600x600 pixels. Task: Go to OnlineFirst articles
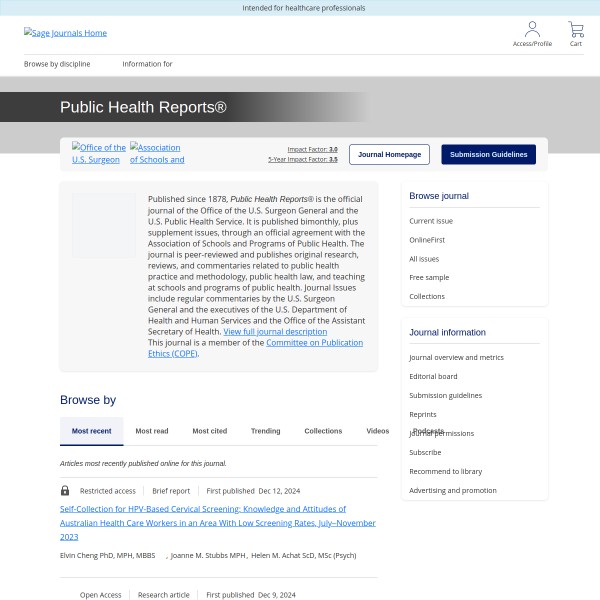pos(427,240)
